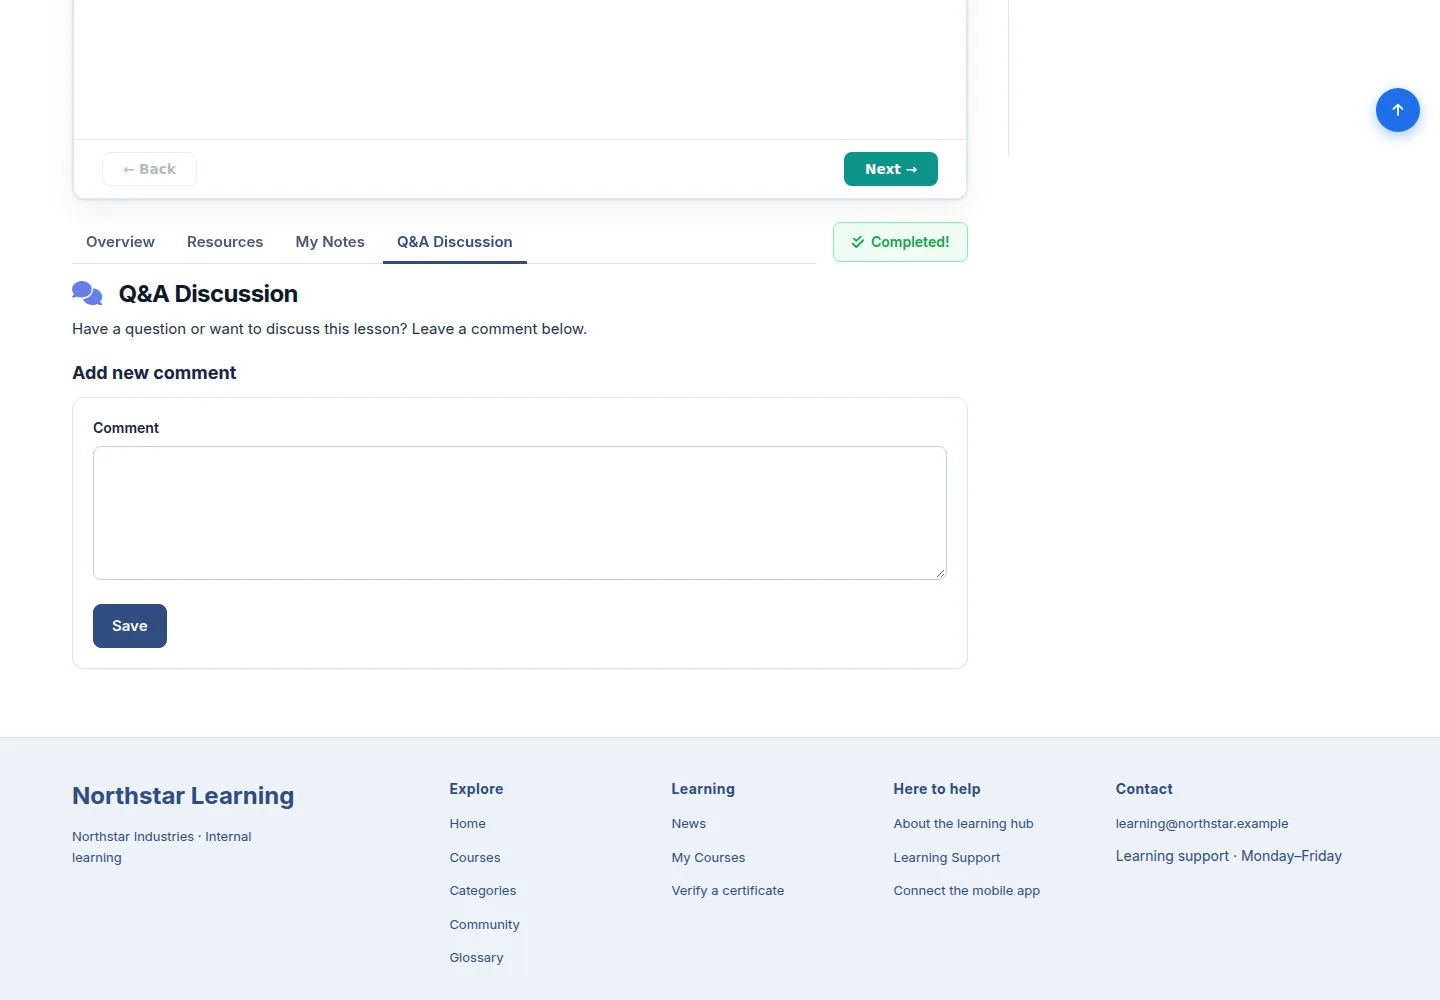Click the 'Comment' field label
1440x1000 pixels.
click(x=126, y=428)
